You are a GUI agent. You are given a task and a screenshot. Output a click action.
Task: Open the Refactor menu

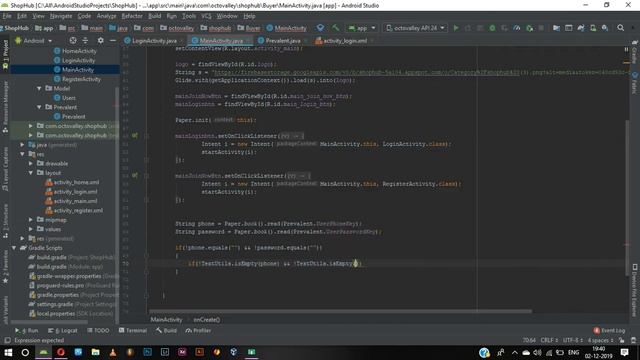click(132, 16)
